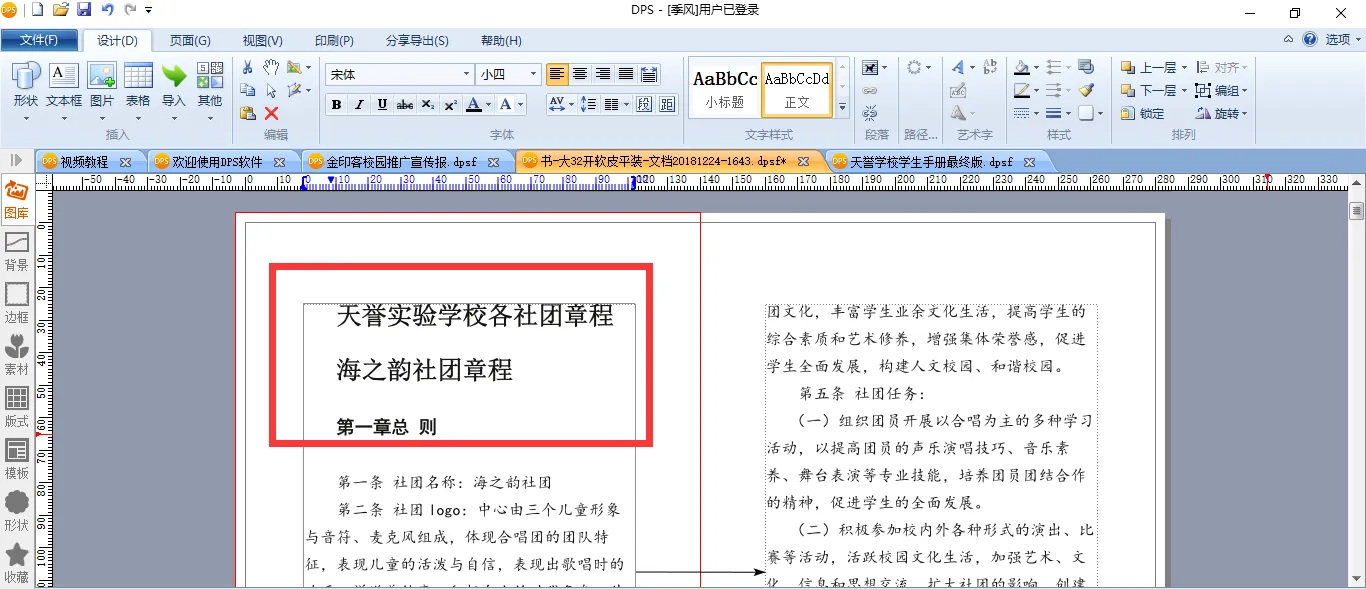Open the font name dropdown 宋体
The width and height of the screenshot is (1366, 589).
pos(466,74)
